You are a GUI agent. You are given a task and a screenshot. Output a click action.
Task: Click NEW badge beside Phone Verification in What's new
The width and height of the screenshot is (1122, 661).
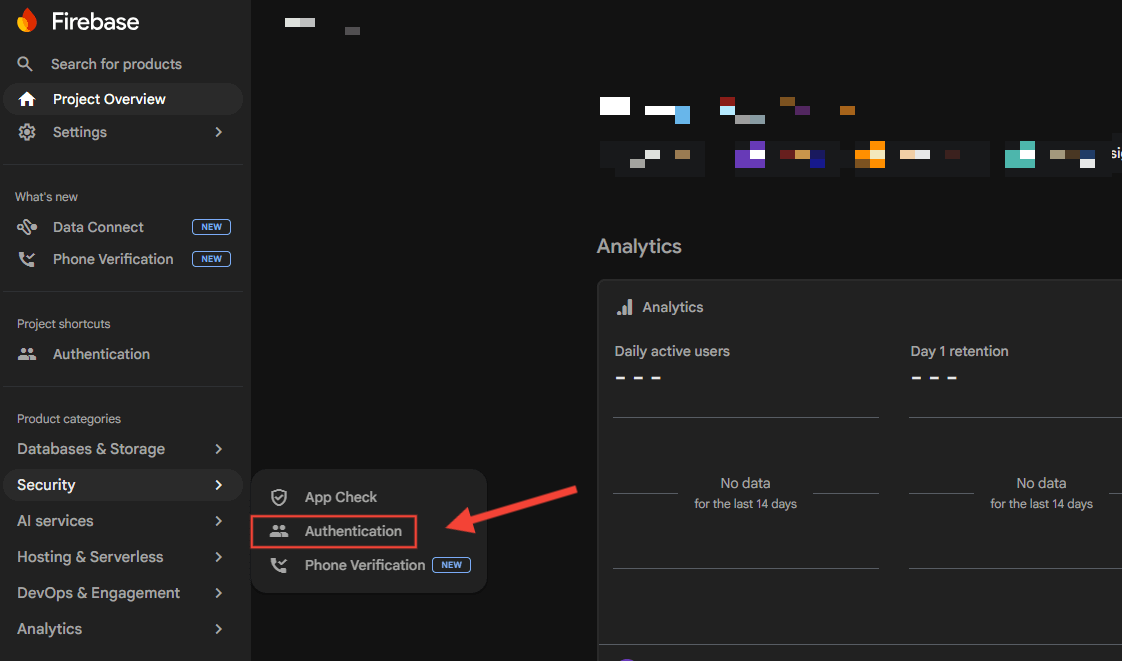(211, 259)
